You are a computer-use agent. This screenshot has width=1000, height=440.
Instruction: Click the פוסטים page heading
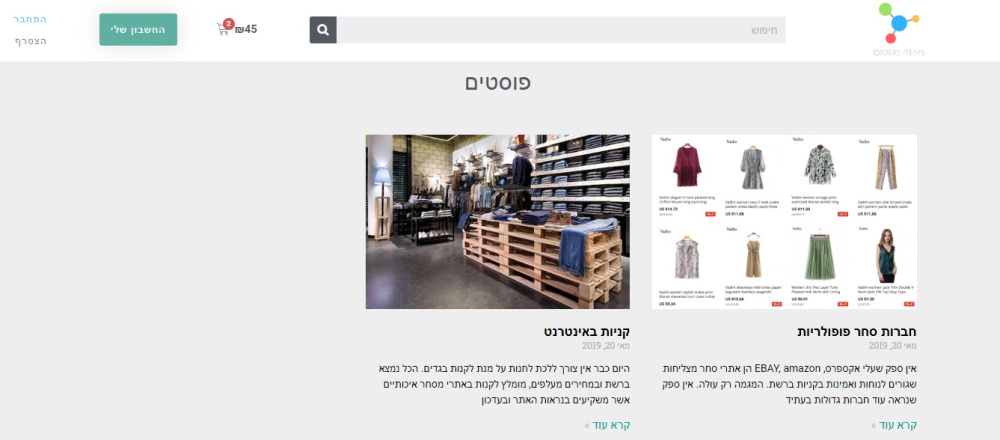tap(498, 83)
